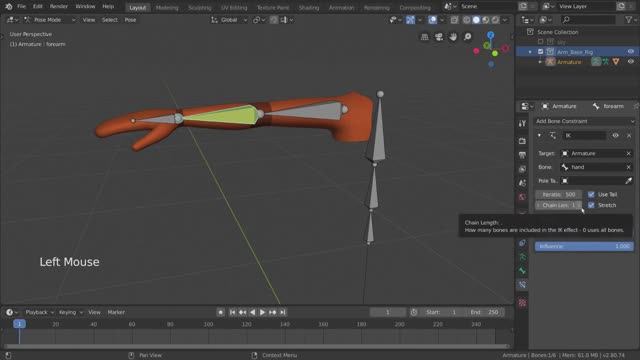
Task: Select solid viewport shading
Action: [476, 20]
